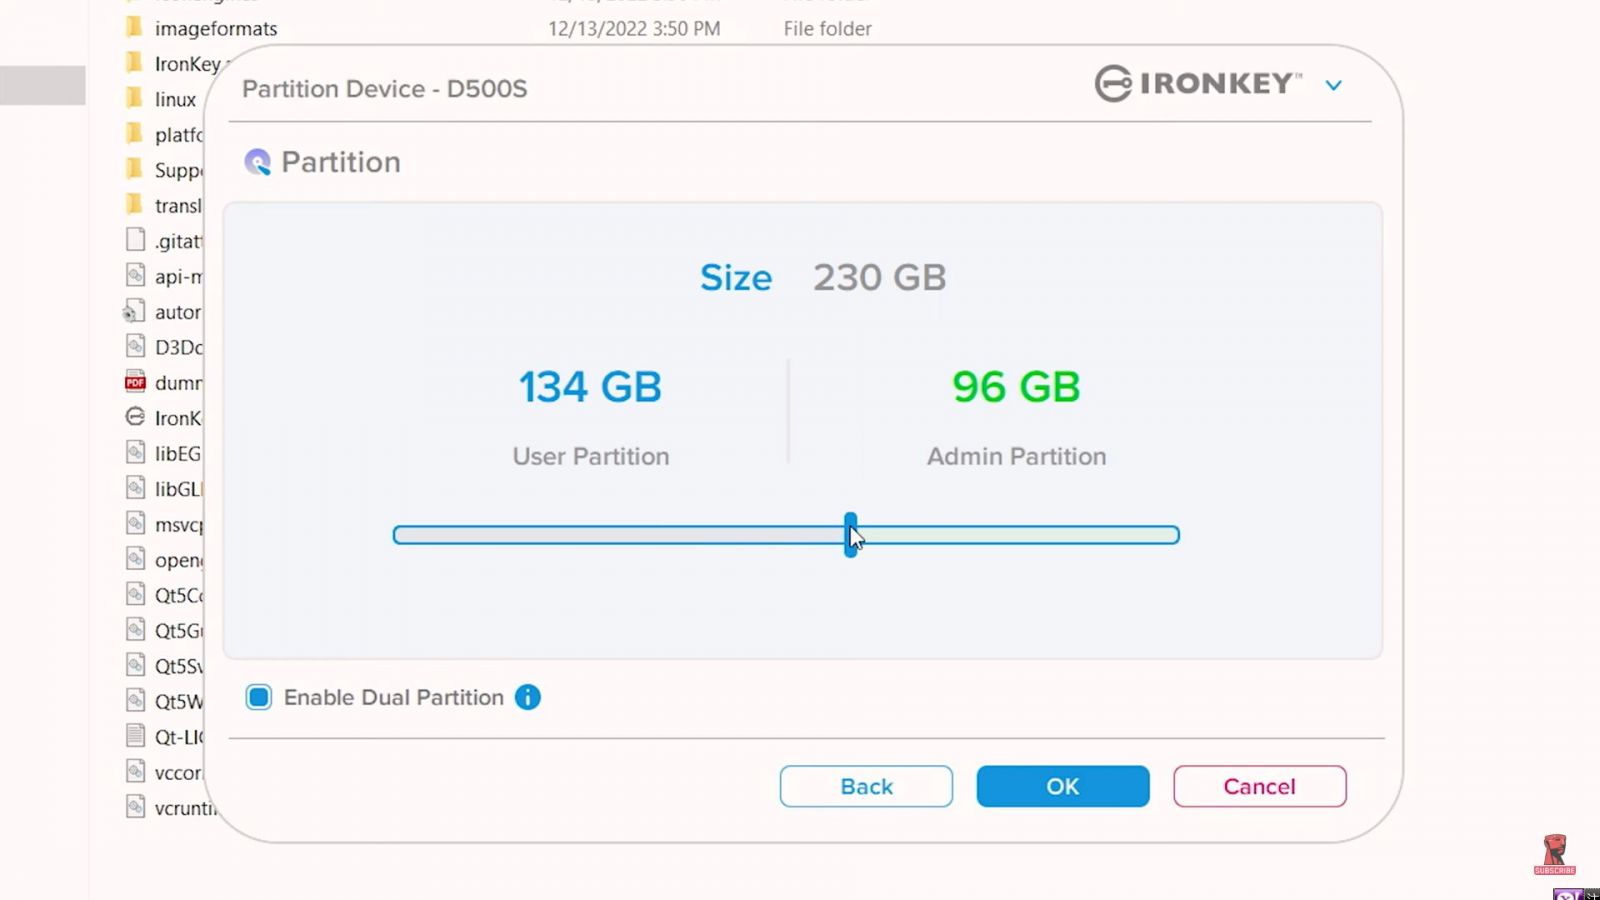The height and width of the screenshot is (900, 1600).
Task: Click the imageformats date 12/13/2022 3:50 PM
Action: pyautogui.click(x=634, y=29)
